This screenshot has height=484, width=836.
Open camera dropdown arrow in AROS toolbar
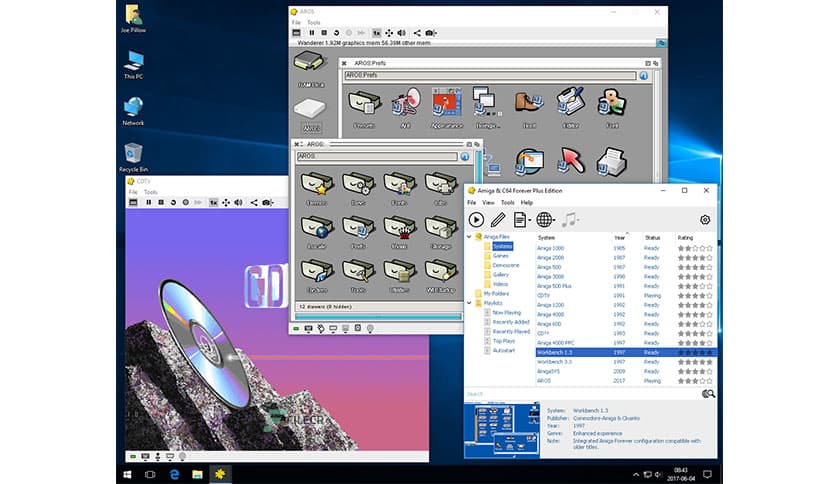pos(436,33)
